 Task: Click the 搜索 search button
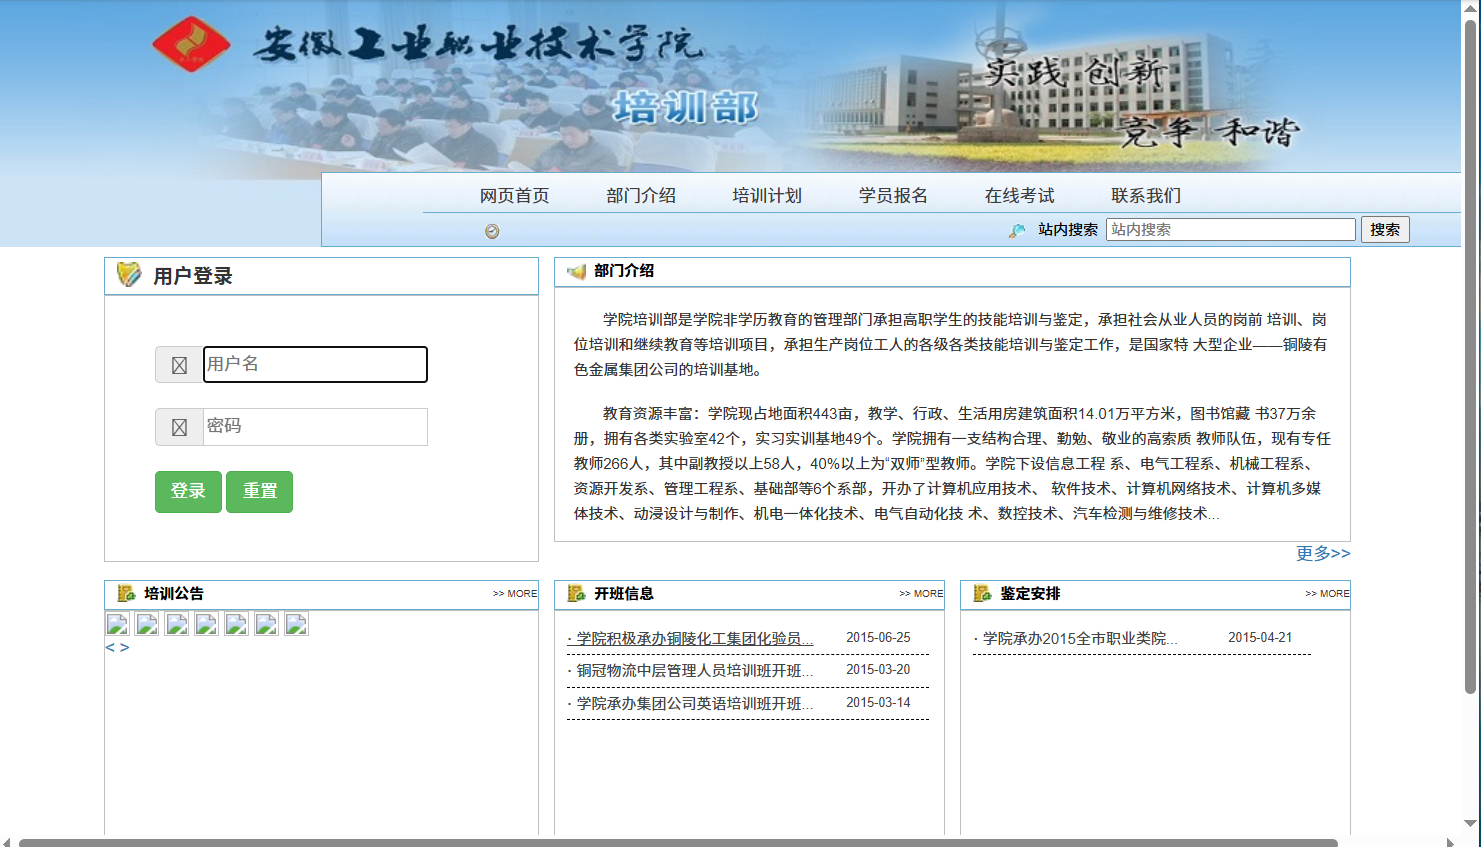point(1384,229)
